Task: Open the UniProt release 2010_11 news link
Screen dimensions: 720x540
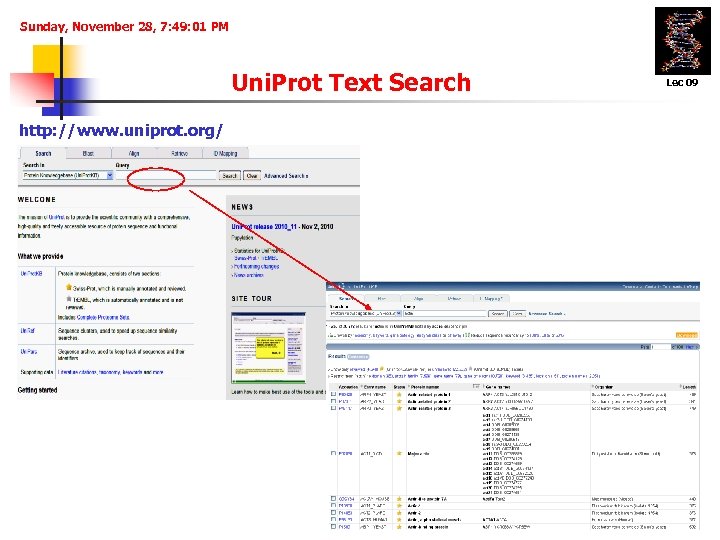Action: 264,226
